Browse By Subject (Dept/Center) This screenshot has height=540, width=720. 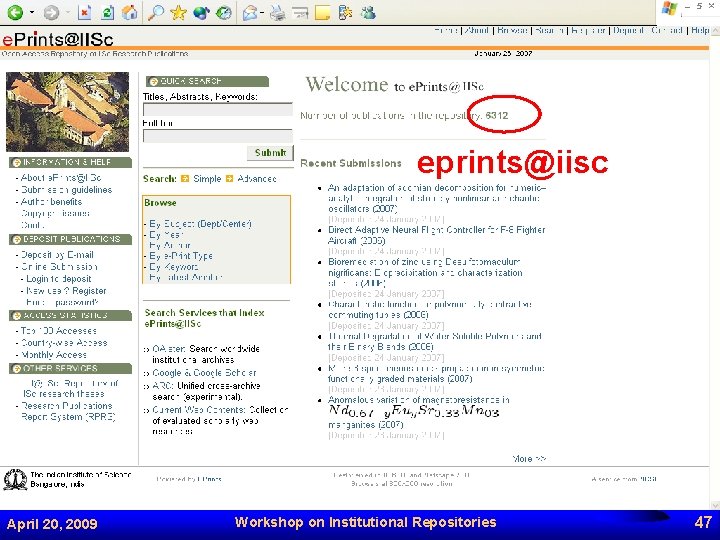pos(200,224)
